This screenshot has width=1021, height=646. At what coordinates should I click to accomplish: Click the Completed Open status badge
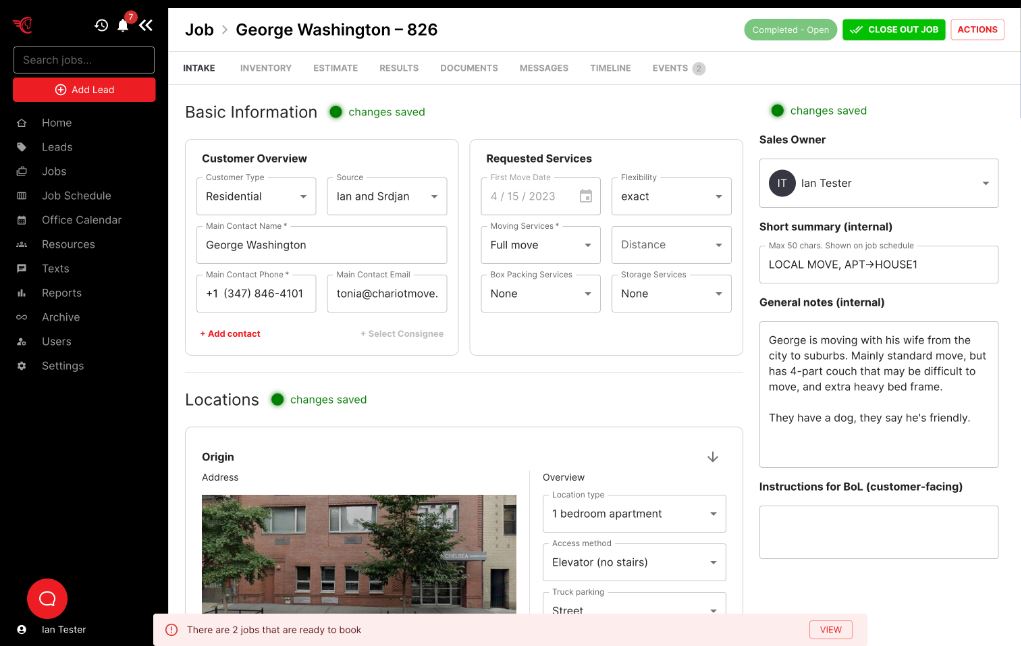[790, 30]
